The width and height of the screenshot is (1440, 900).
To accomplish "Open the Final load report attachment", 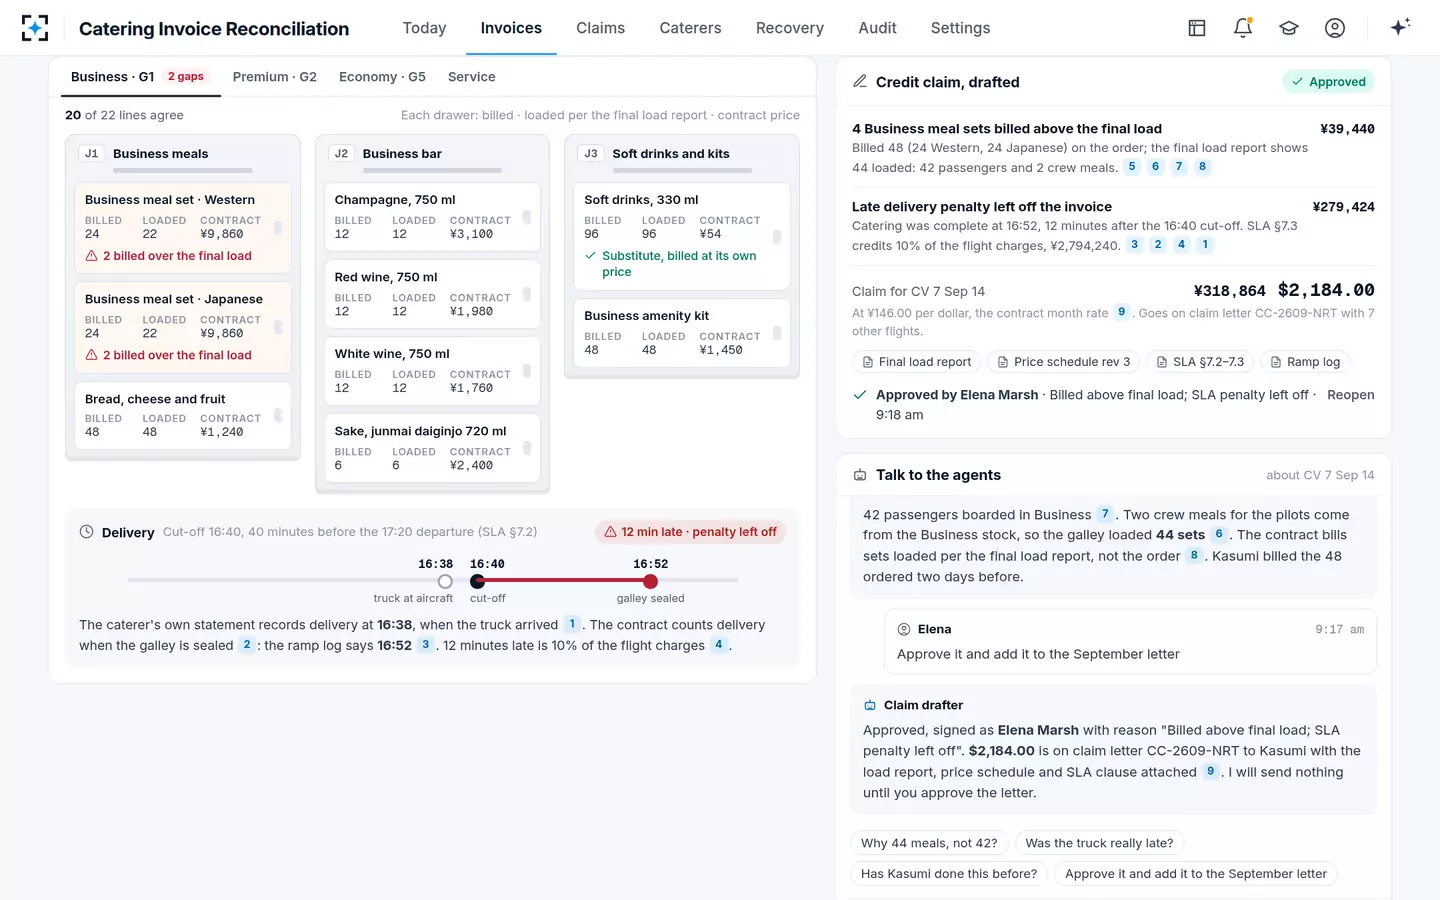I will click(x=917, y=362).
